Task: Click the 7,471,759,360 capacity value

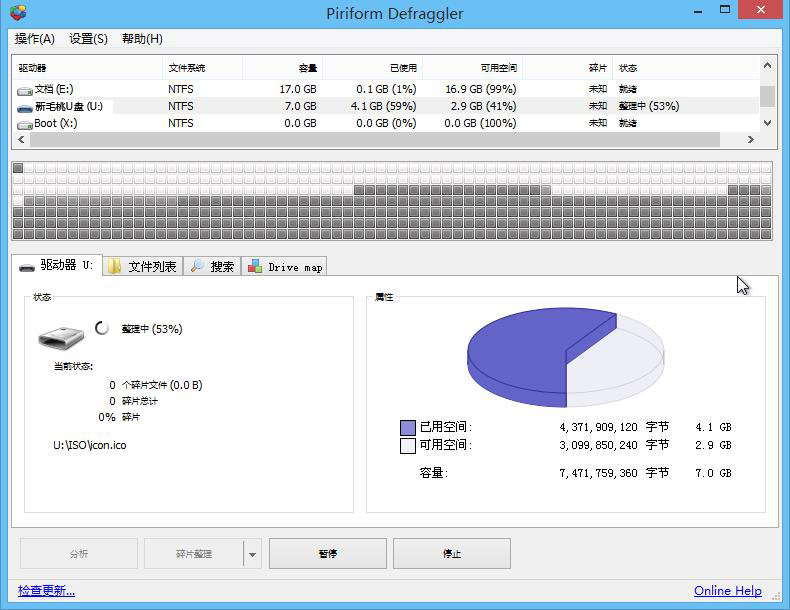Action: point(598,473)
